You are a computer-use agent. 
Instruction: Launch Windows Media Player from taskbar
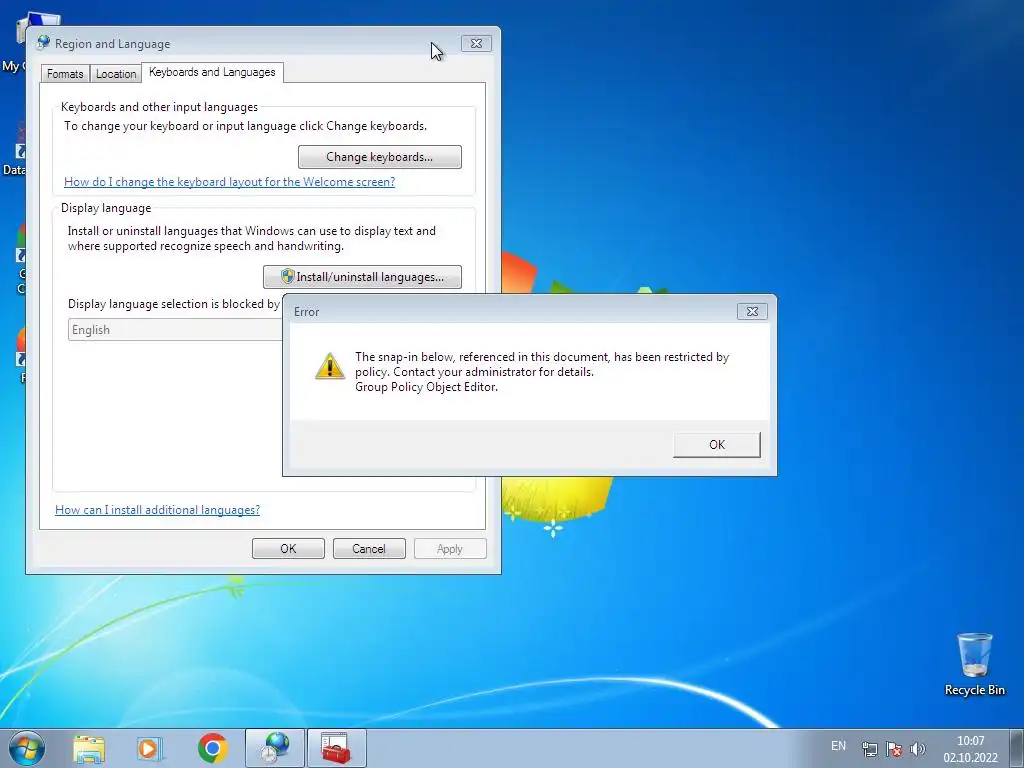(150, 749)
